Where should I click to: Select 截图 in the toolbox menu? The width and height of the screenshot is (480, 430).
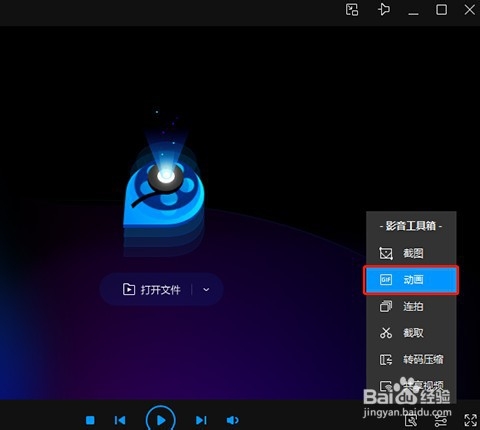[x=411, y=253]
